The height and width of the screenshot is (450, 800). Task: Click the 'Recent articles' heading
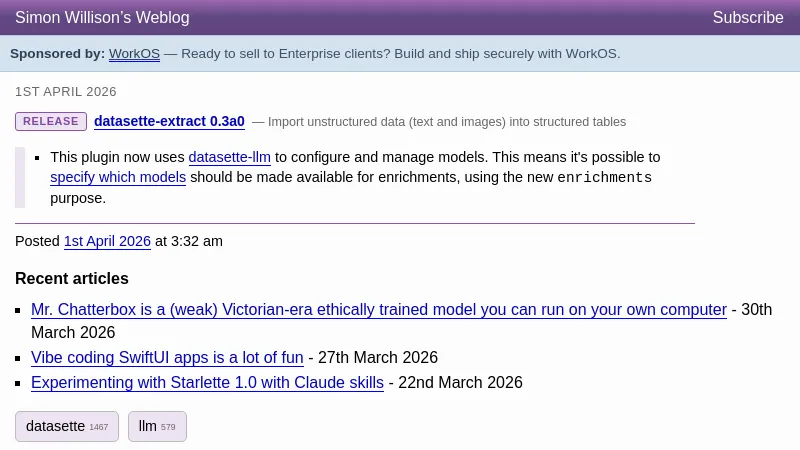click(x=72, y=279)
